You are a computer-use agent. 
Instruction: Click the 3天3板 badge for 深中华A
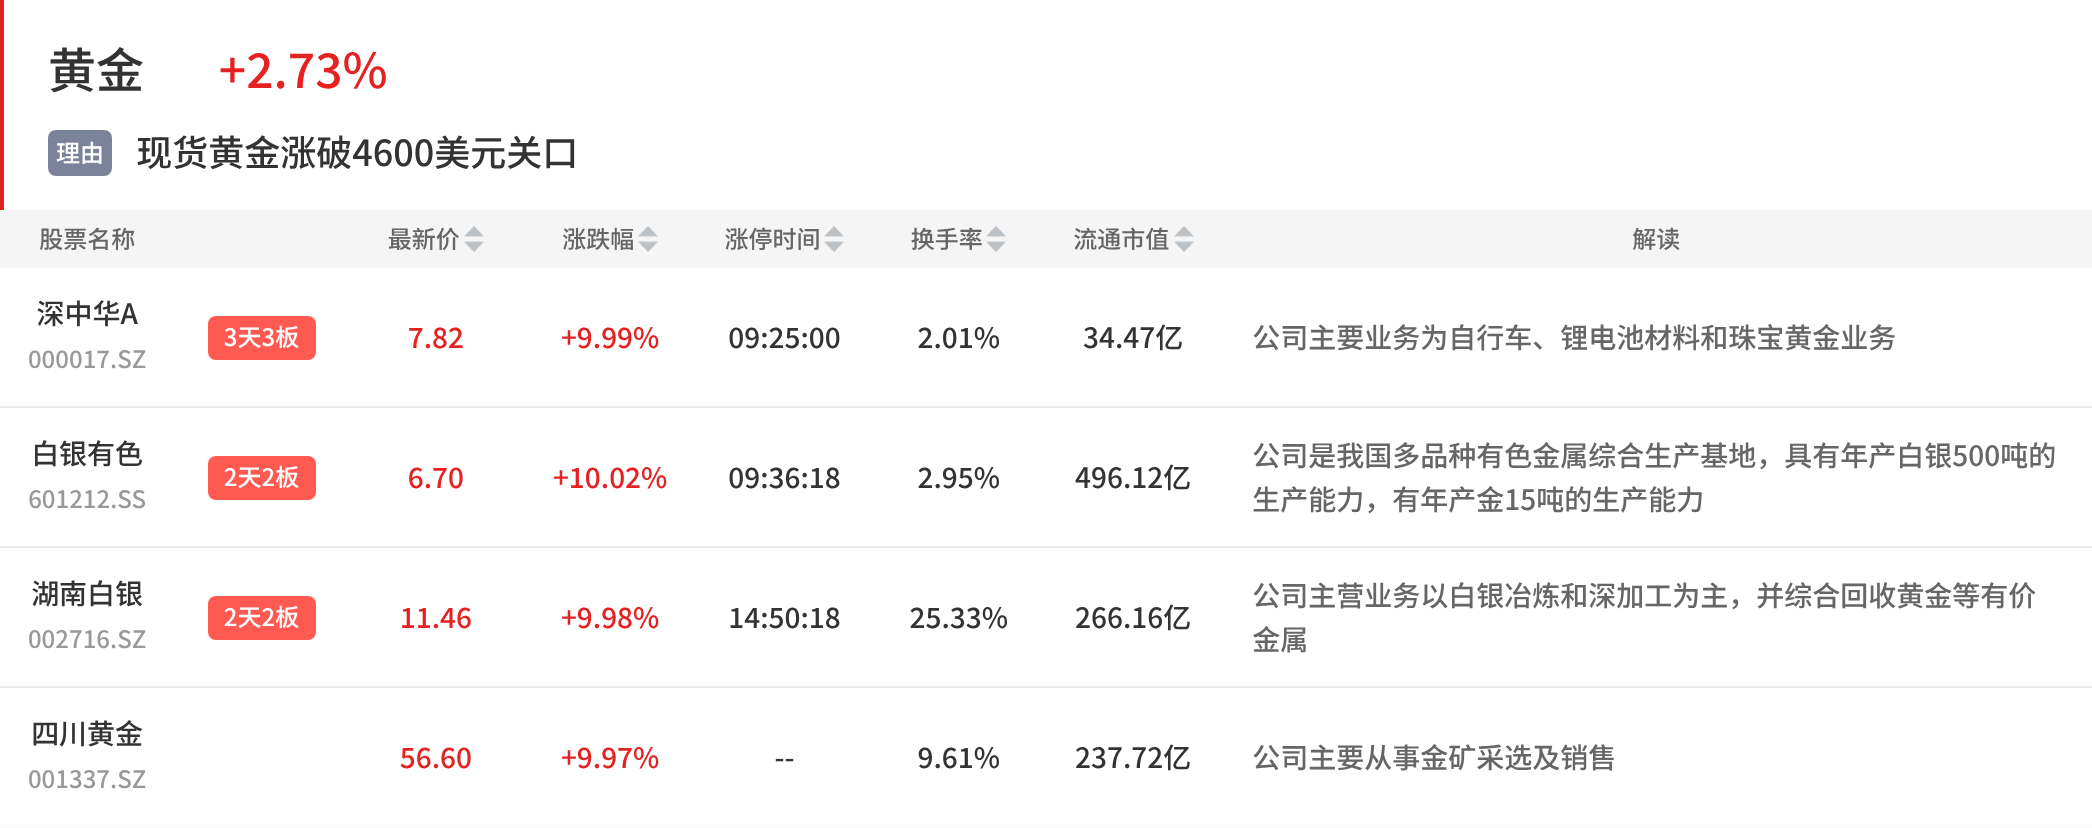(262, 338)
